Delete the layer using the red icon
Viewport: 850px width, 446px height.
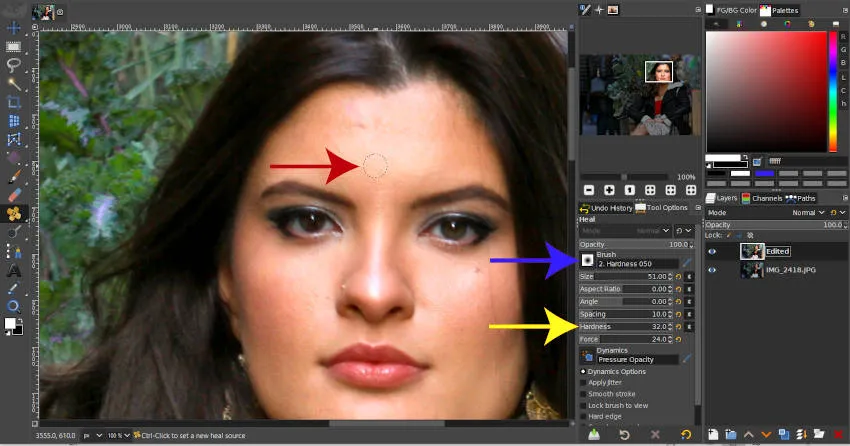(838, 435)
